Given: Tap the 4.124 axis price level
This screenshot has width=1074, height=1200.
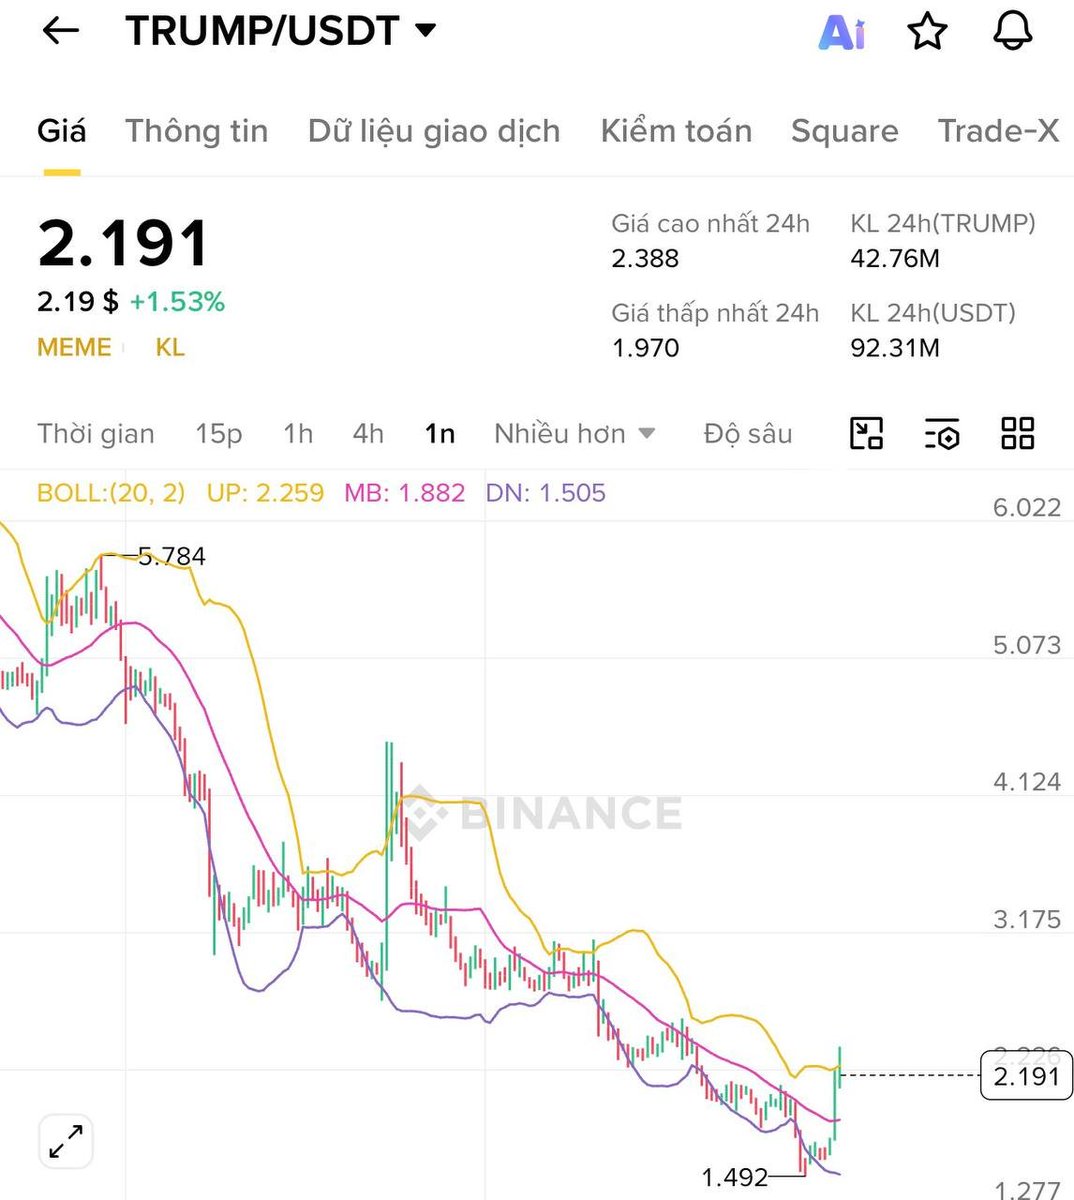Looking at the screenshot, I should click(x=1027, y=782).
